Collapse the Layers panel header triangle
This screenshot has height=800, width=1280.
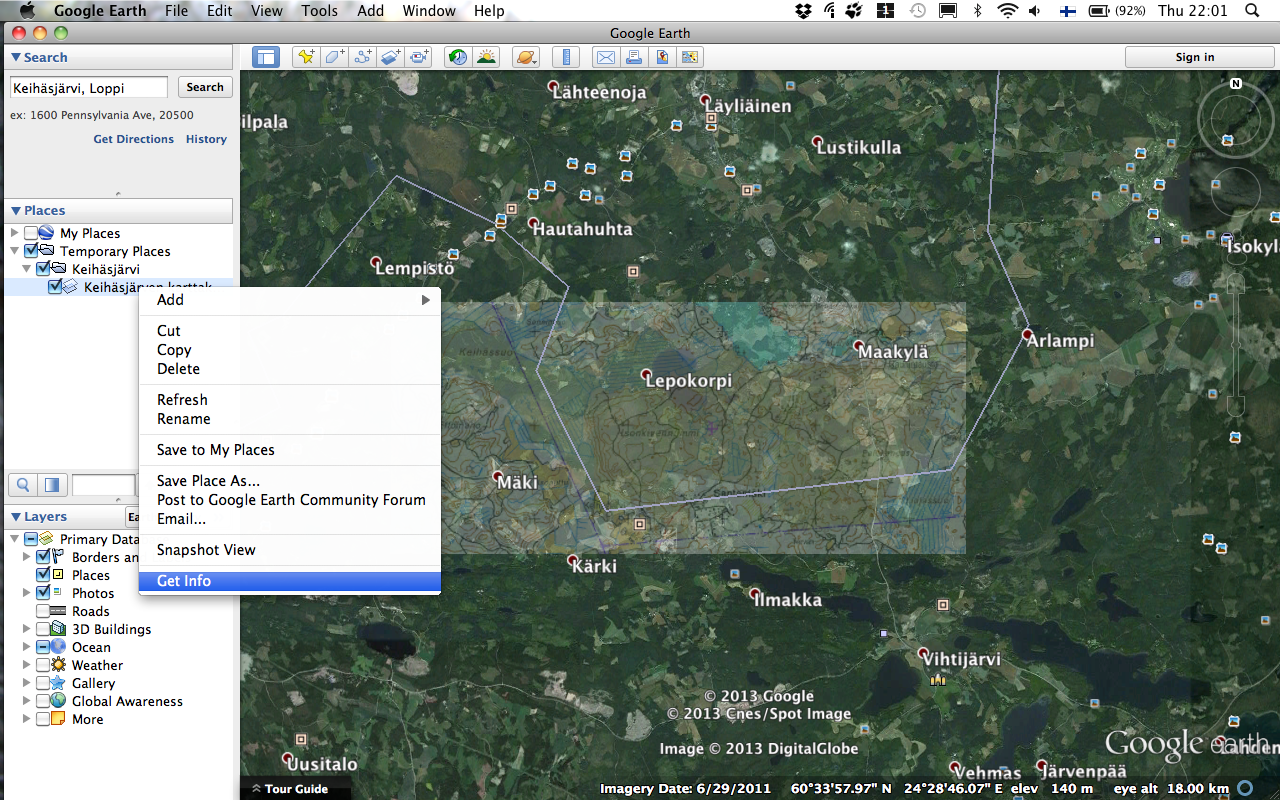(16, 517)
